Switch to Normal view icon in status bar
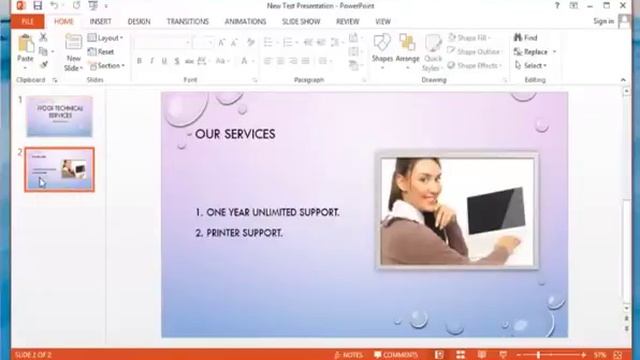This screenshot has height=360, width=640. click(439, 355)
